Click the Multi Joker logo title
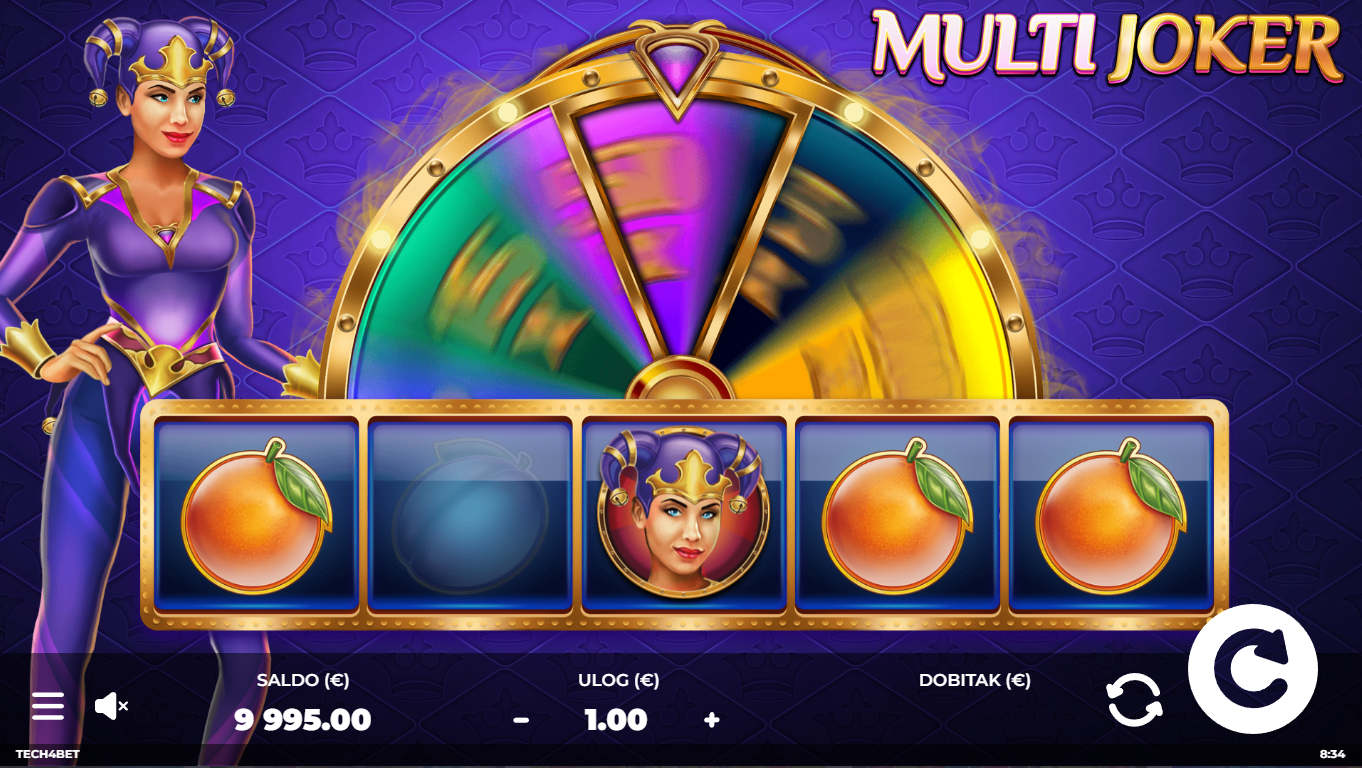 pyautogui.click(x=1106, y=45)
